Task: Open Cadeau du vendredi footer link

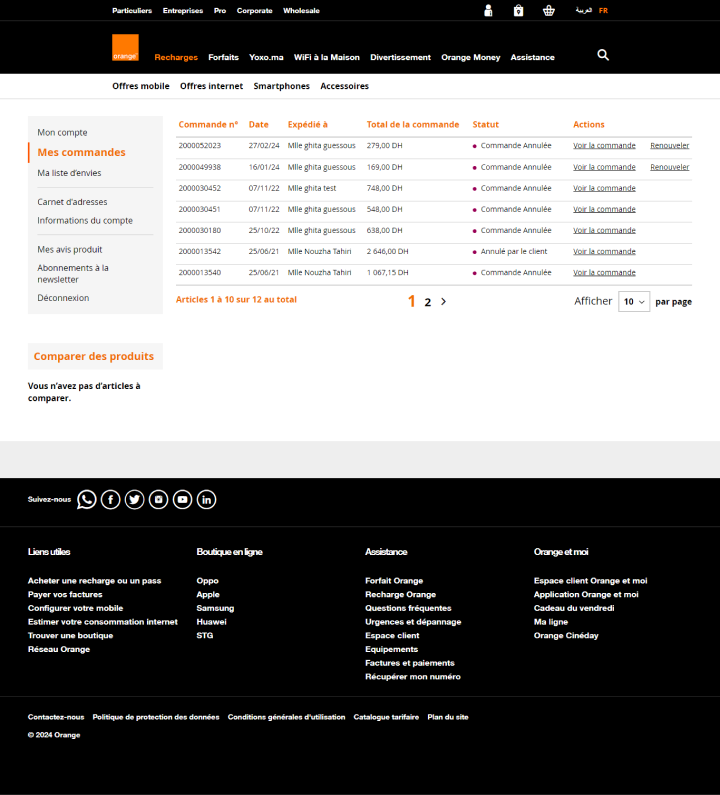Action: [x=574, y=608]
